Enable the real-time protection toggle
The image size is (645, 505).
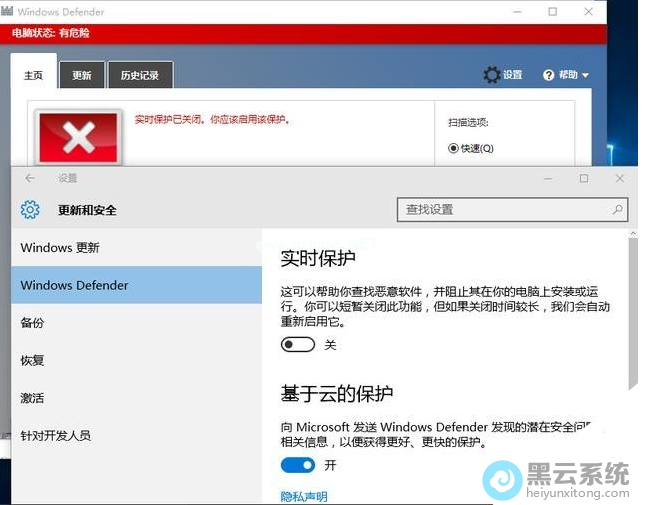298,344
